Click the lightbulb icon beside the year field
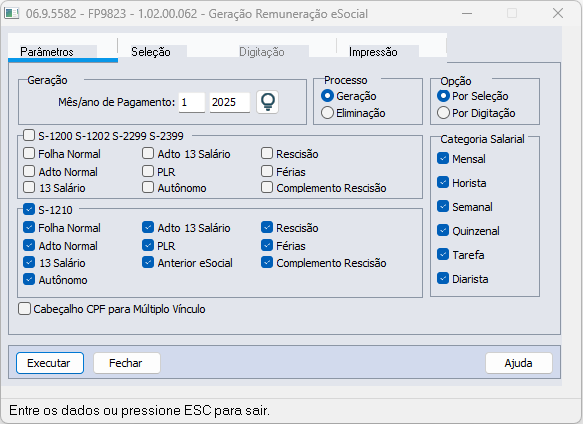This screenshot has width=583, height=424. click(267, 102)
